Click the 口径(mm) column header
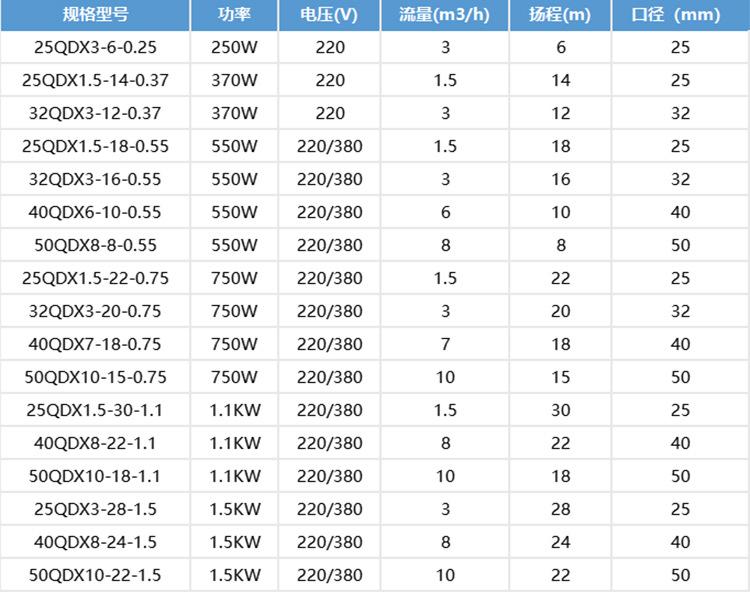This screenshot has height=601, width=750. [680, 16]
